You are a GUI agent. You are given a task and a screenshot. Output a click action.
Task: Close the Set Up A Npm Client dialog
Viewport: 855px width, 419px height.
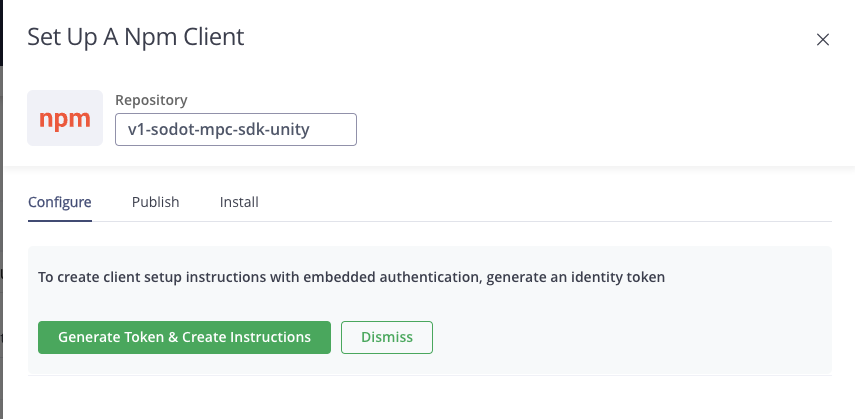point(822,39)
